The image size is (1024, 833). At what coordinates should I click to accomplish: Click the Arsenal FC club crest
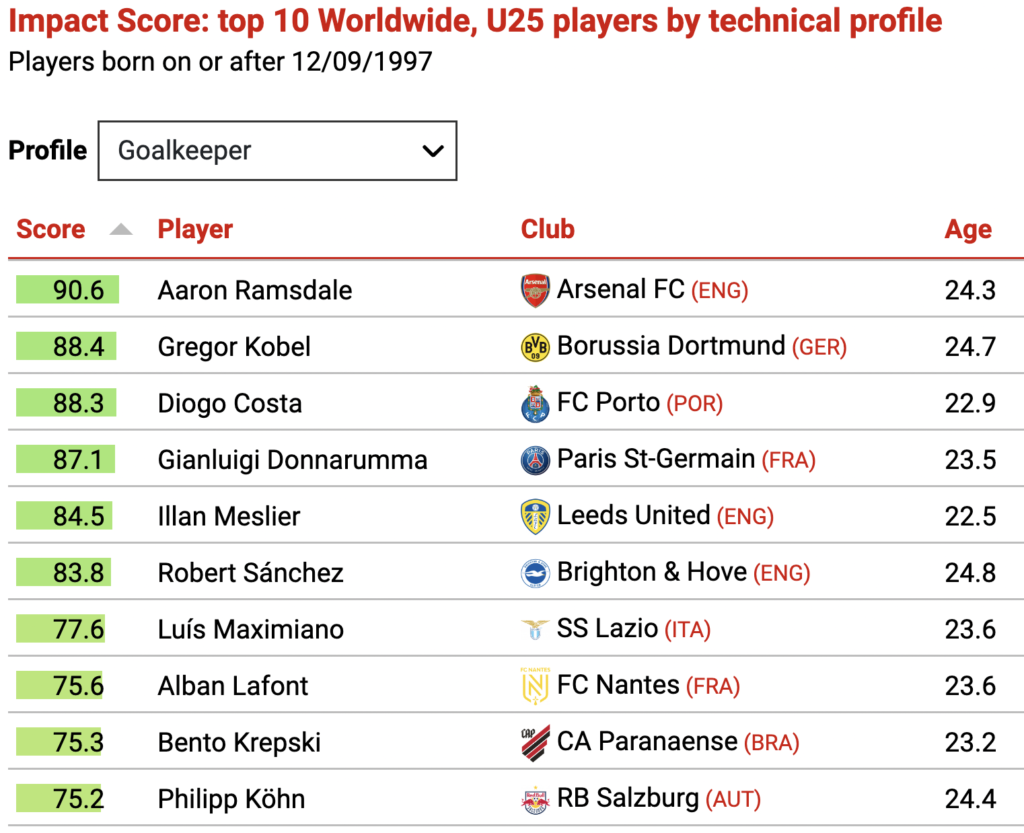tap(535, 290)
